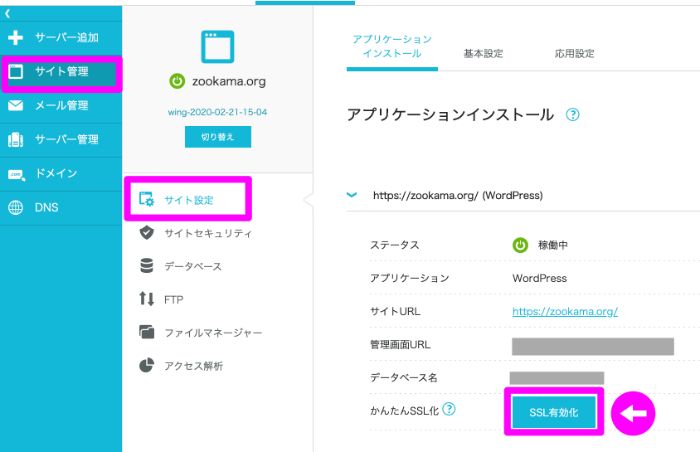Open データベース submenu item
700x452 pixels.
(x=192, y=266)
